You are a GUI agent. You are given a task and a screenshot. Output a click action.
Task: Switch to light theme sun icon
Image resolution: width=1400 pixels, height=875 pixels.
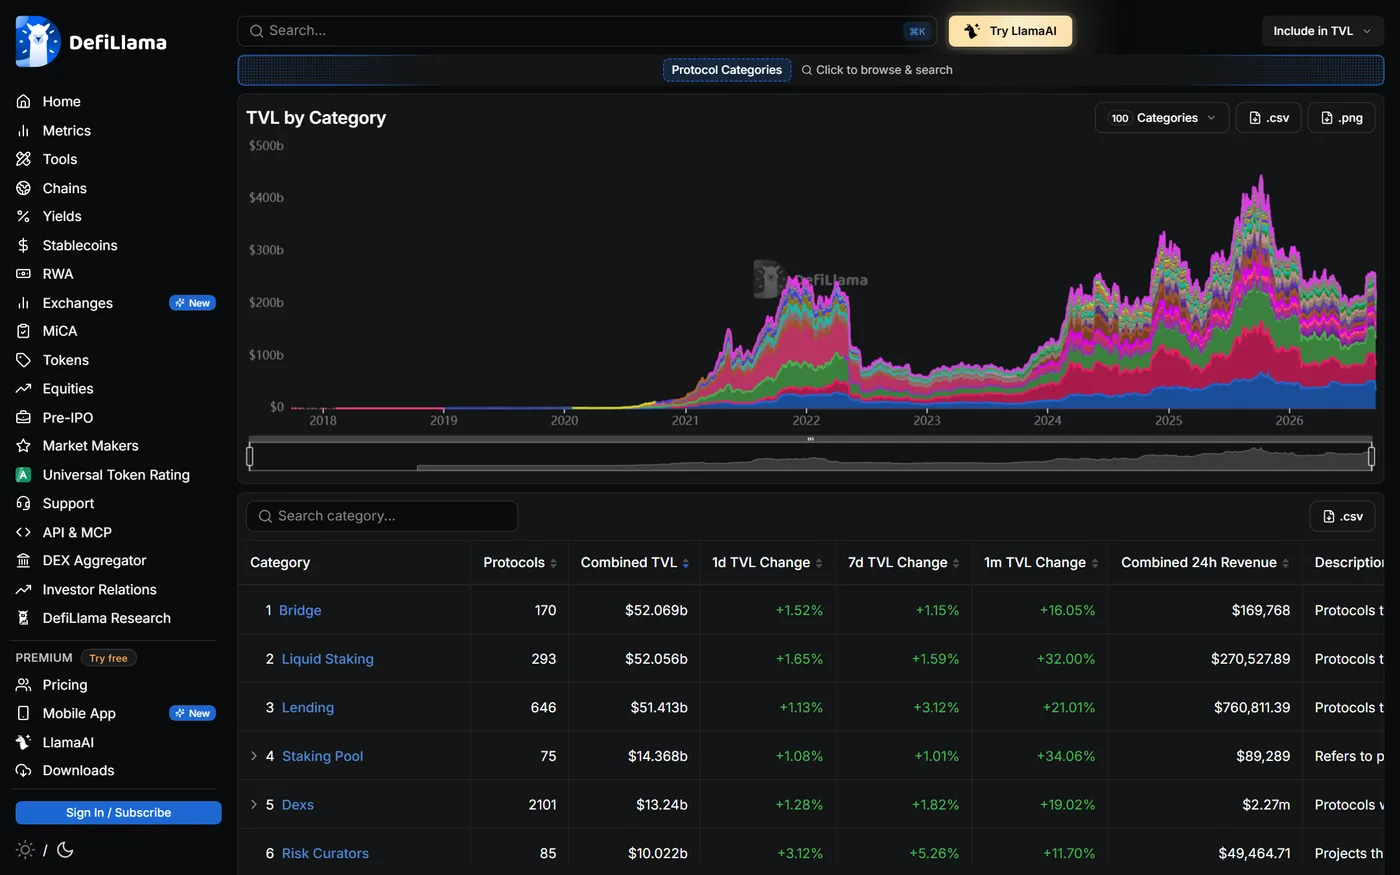[x=25, y=850]
